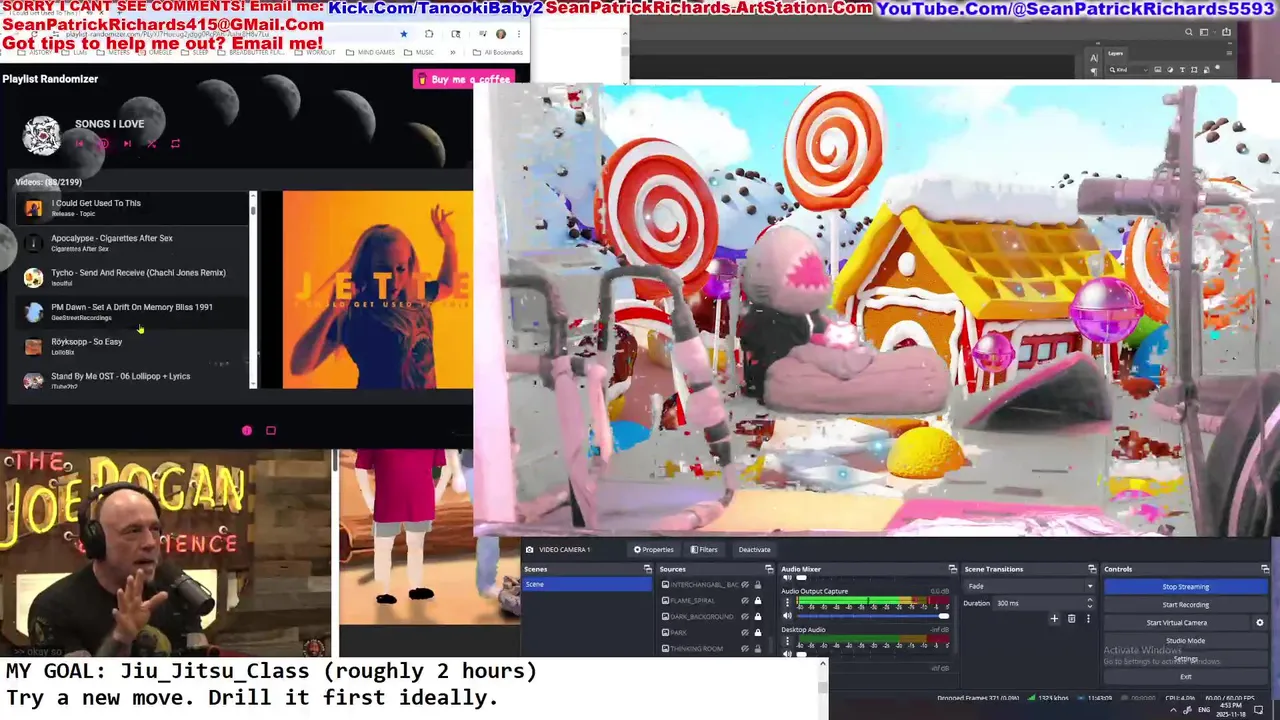Open OBS source Filters button
The width and height of the screenshot is (1280, 720).
(704, 549)
